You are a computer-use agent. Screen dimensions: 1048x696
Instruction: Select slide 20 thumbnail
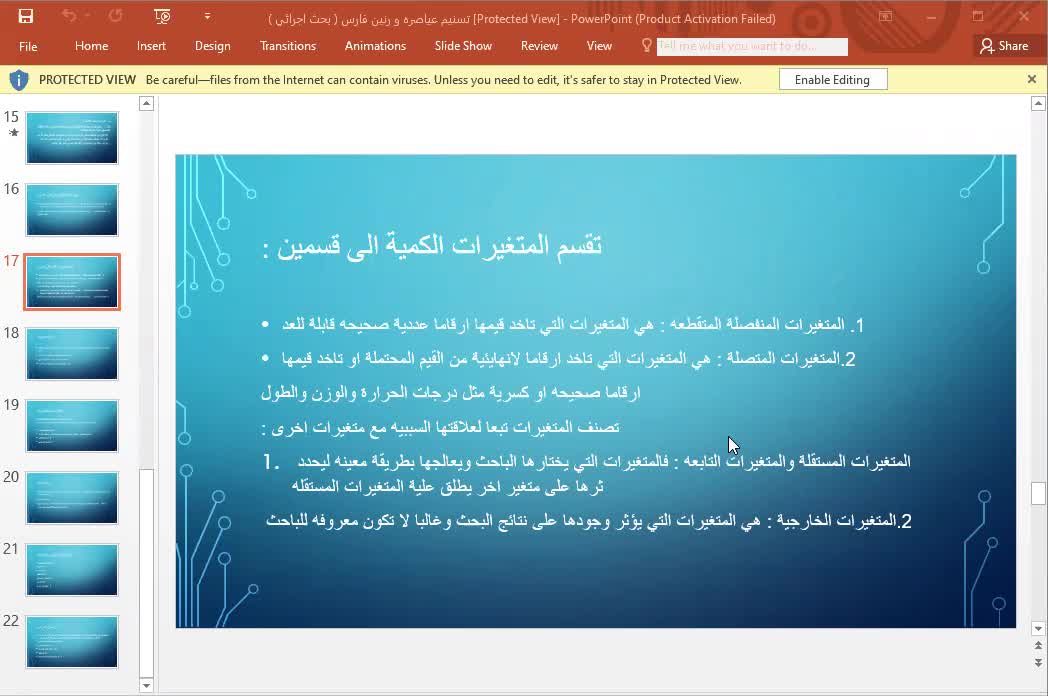point(72,498)
